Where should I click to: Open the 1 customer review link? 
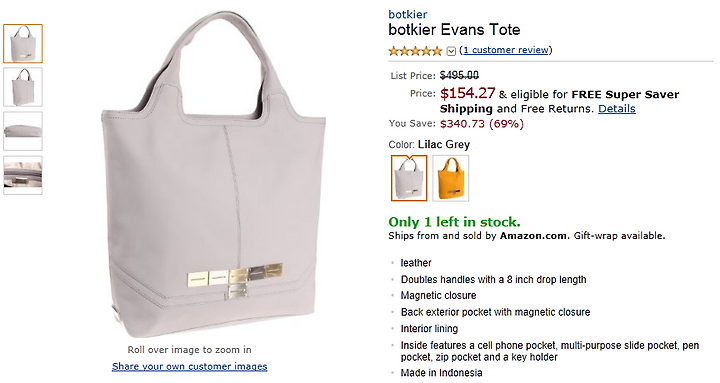[506, 50]
